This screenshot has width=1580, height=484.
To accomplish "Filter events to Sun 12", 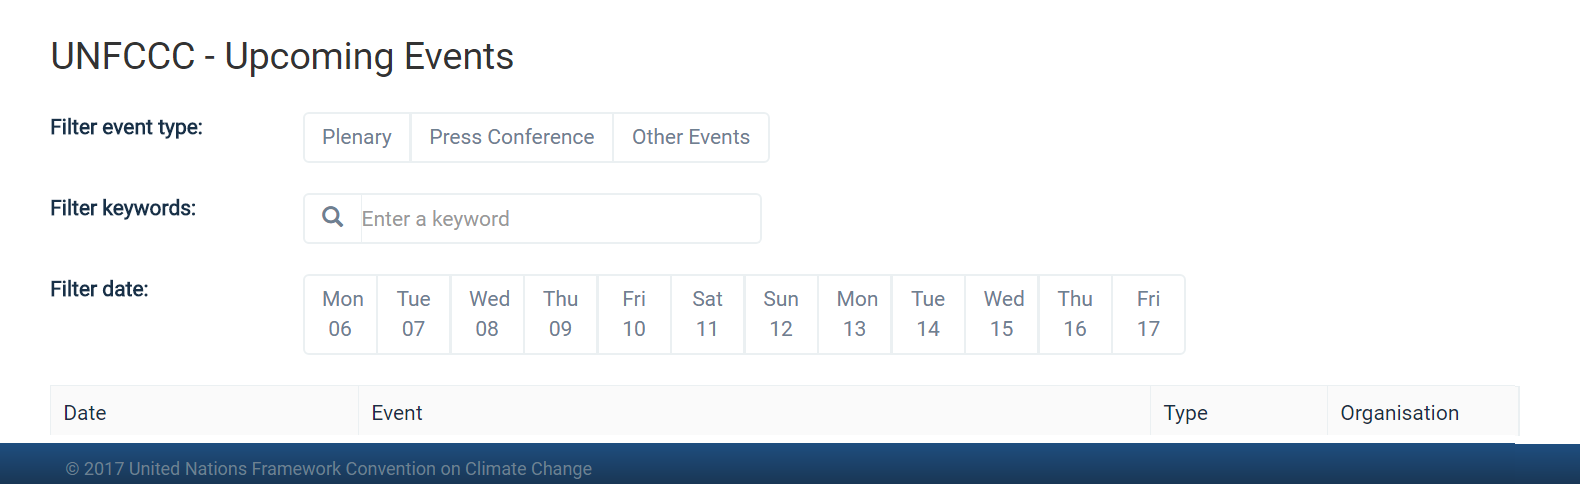I will tap(781, 314).
